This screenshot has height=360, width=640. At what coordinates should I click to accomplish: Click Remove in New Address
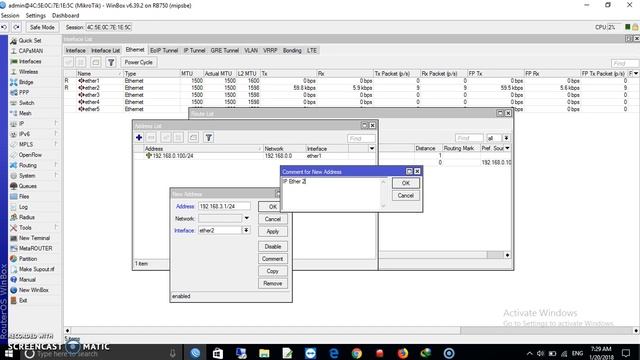pyautogui.click(x=273, y=283)
